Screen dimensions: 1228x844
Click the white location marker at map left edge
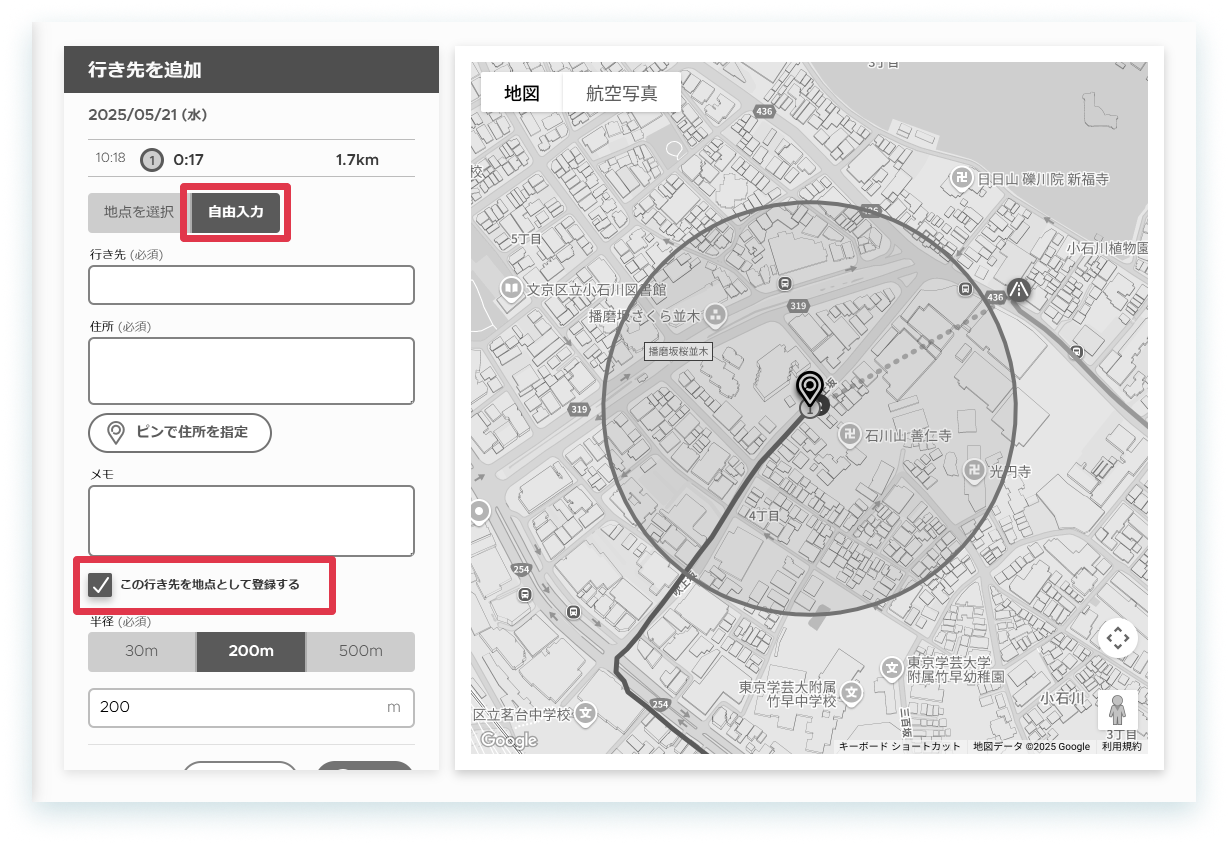click(x=479, y=513)
